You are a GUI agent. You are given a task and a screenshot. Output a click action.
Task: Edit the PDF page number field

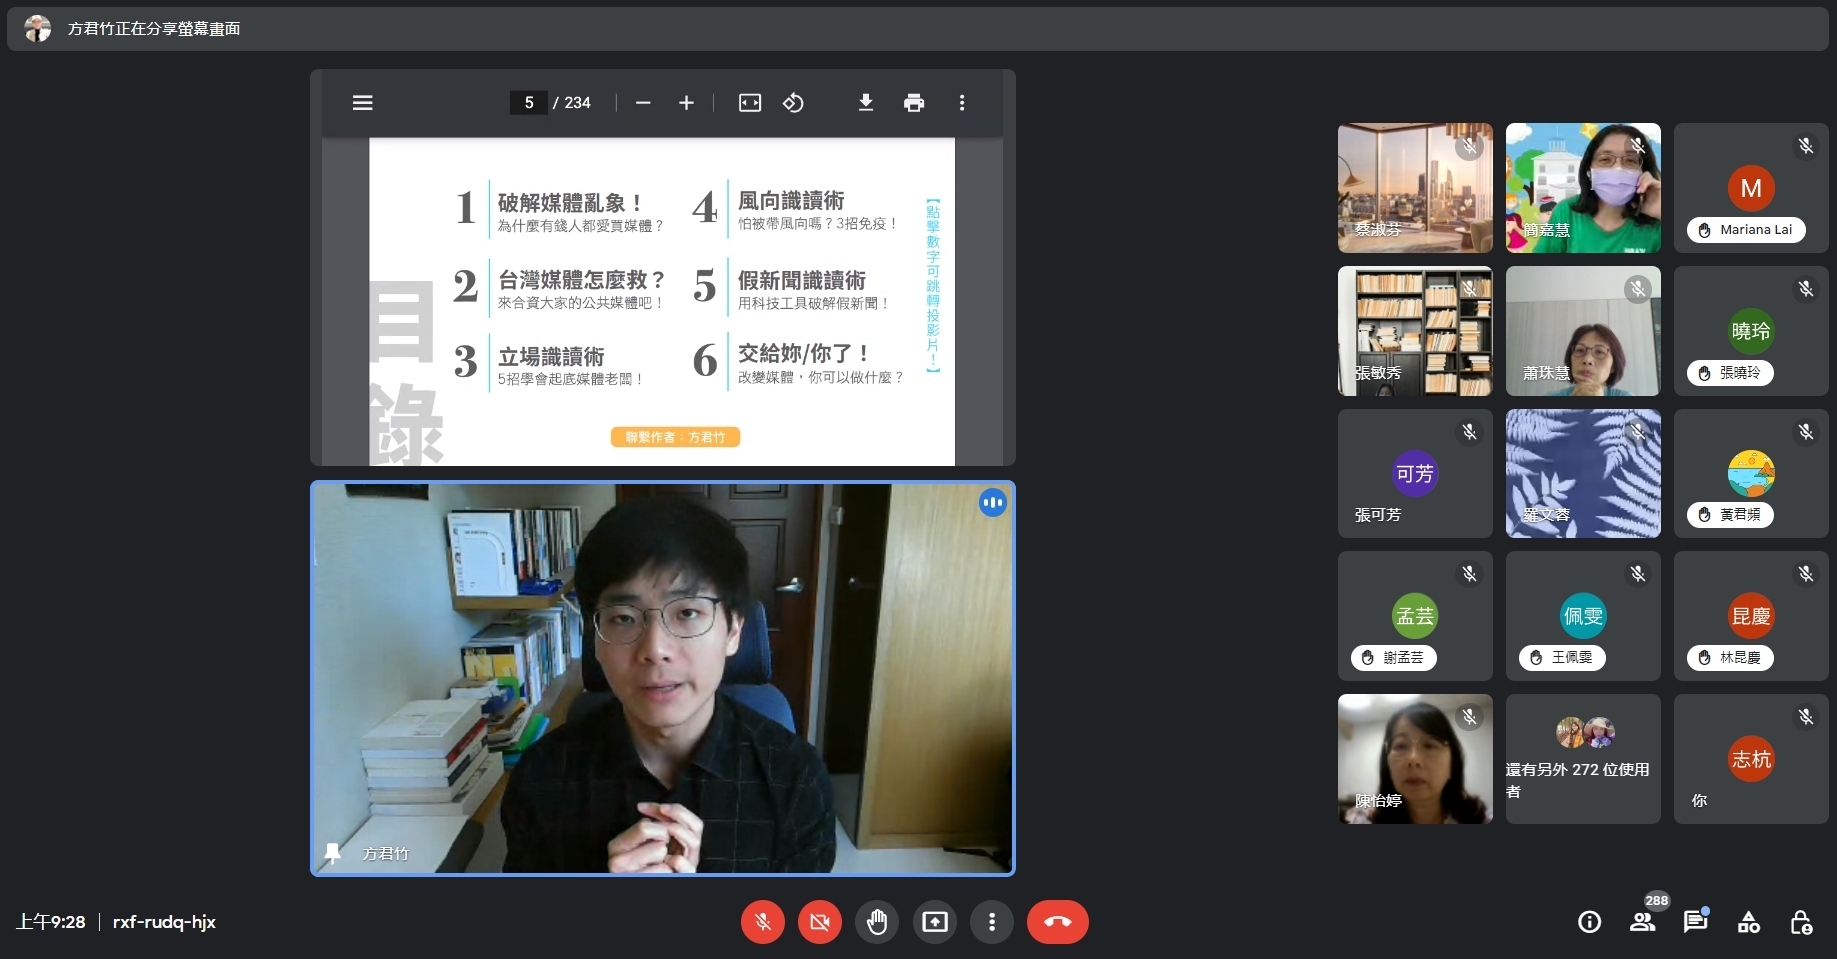pos(529,103)
